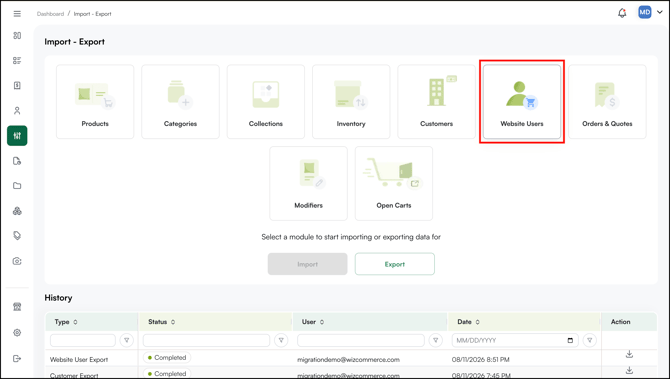This screenshot has height=379, width=670.
Task: Sort history by Type column
Action: 75,322
